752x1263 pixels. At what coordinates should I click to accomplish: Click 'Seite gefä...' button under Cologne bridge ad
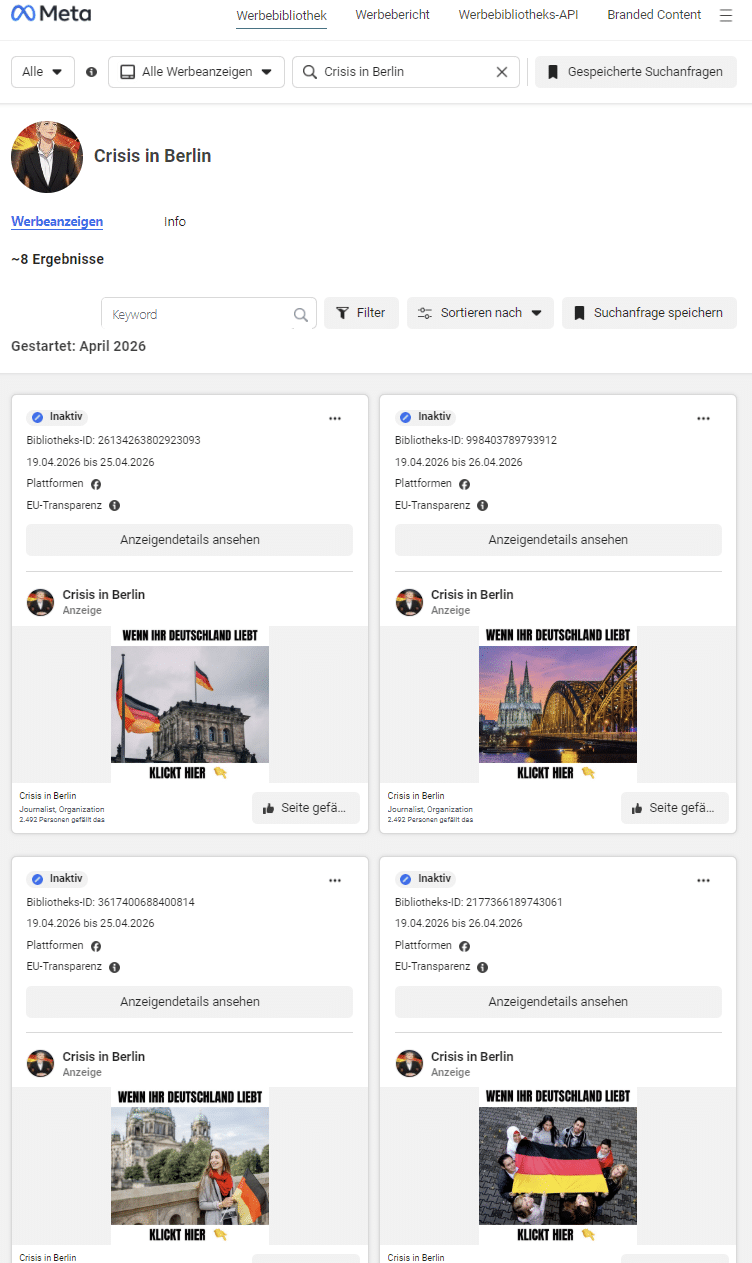tap(675, 808)
